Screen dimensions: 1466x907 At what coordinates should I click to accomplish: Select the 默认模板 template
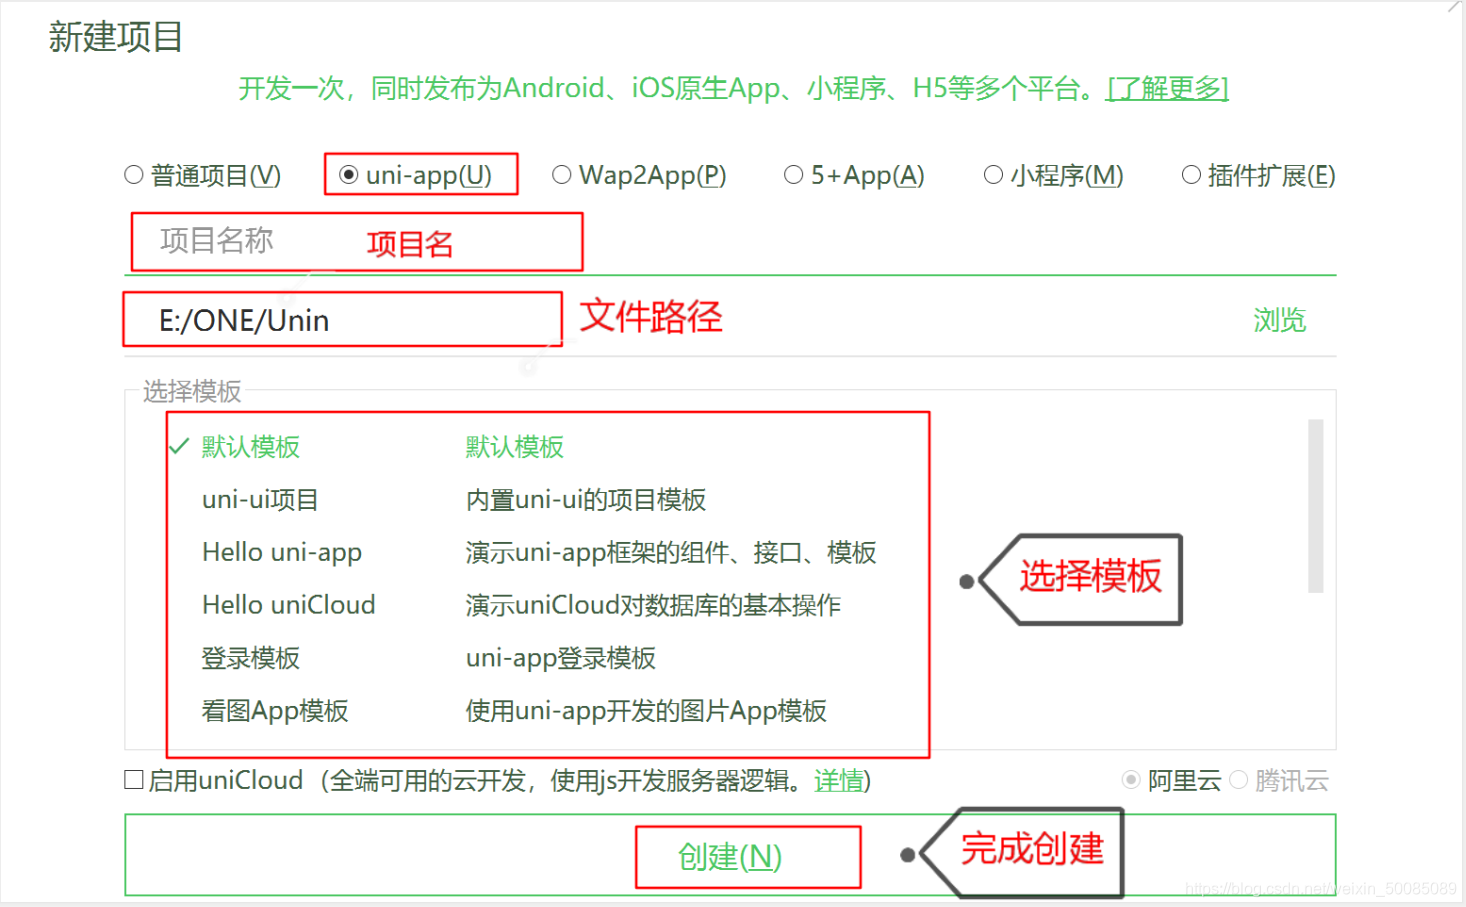251,447
